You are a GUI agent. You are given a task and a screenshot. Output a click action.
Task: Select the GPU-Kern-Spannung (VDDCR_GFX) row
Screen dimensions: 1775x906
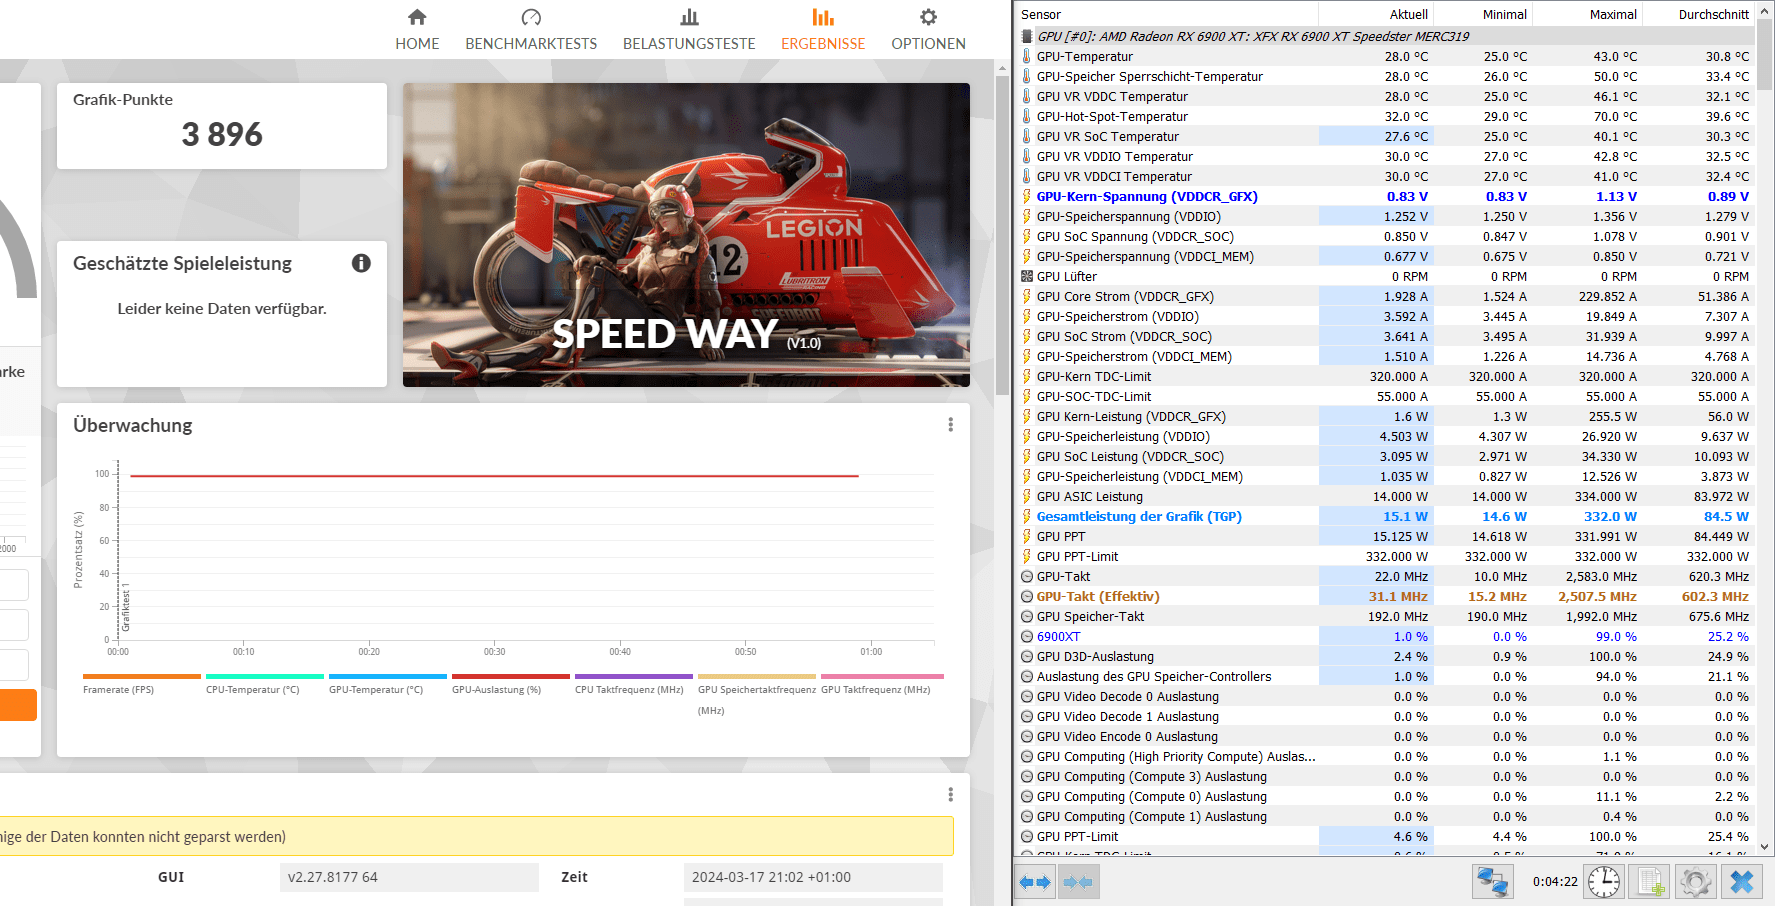tap(1385, 196)
